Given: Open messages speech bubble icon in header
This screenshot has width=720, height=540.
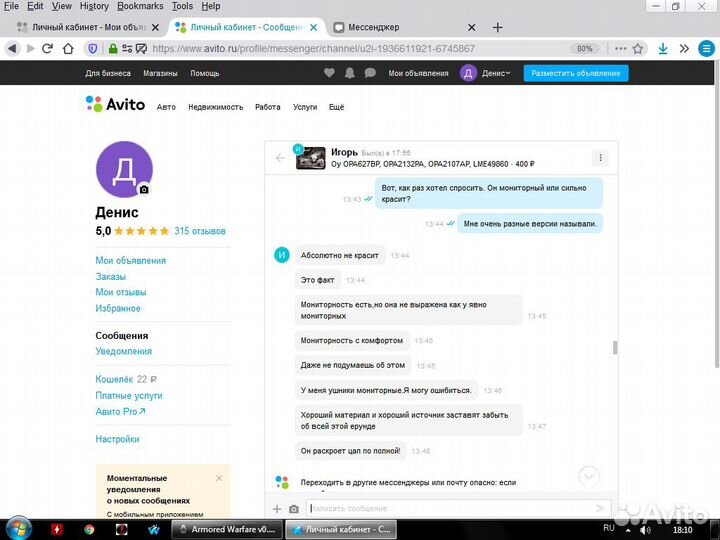Looking at the screenshot, I should point(370,73).
